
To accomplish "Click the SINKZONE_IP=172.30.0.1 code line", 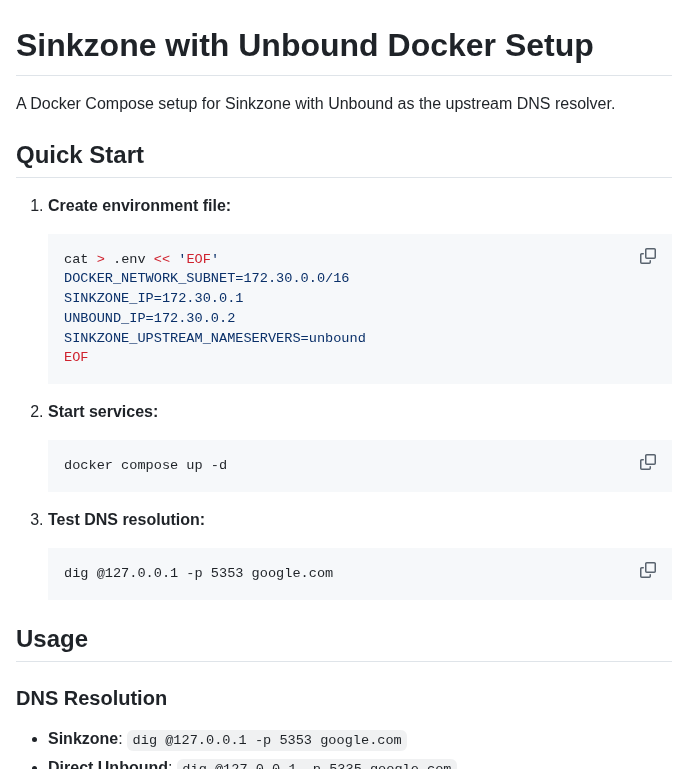I will coord(154,298).
